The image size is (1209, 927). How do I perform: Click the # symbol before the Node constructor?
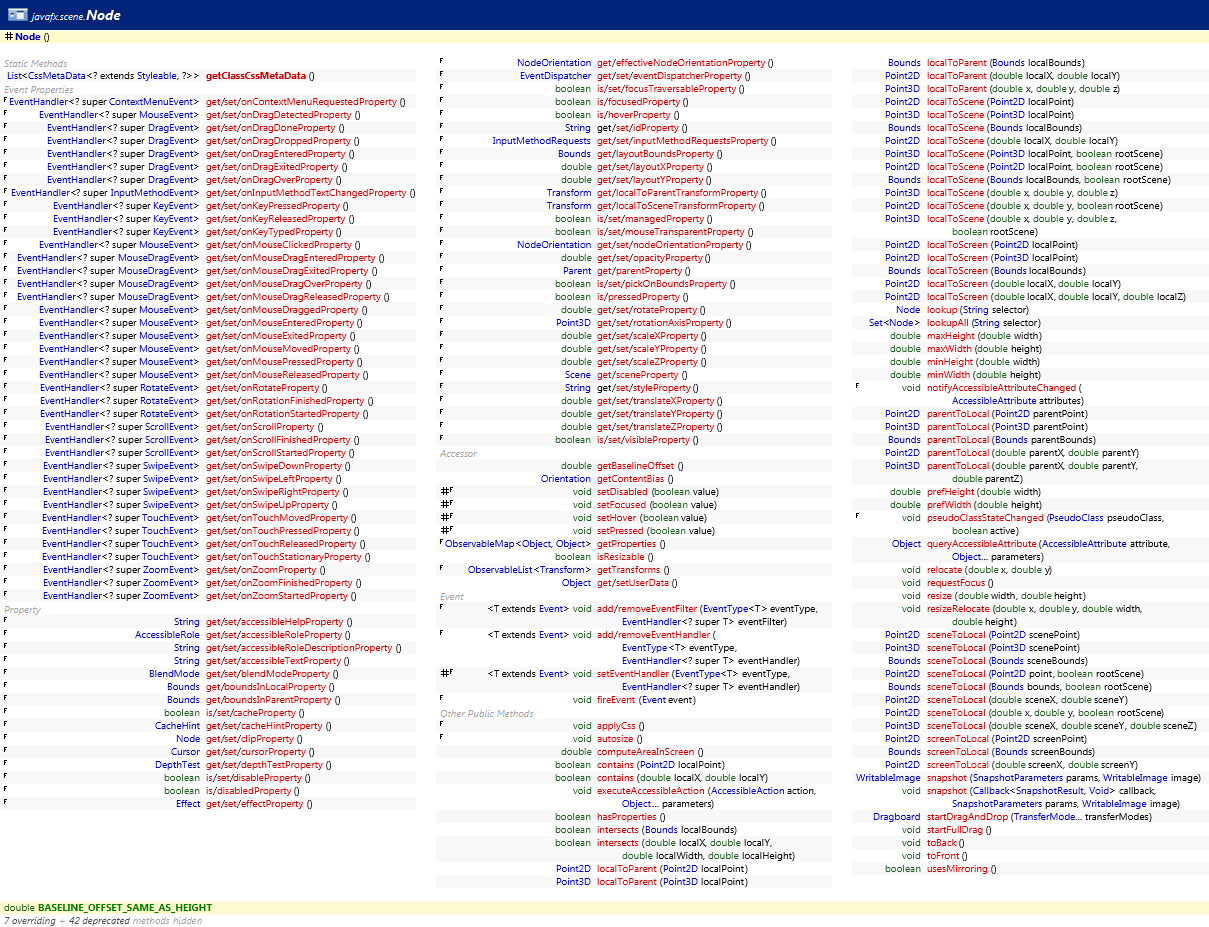10,35
